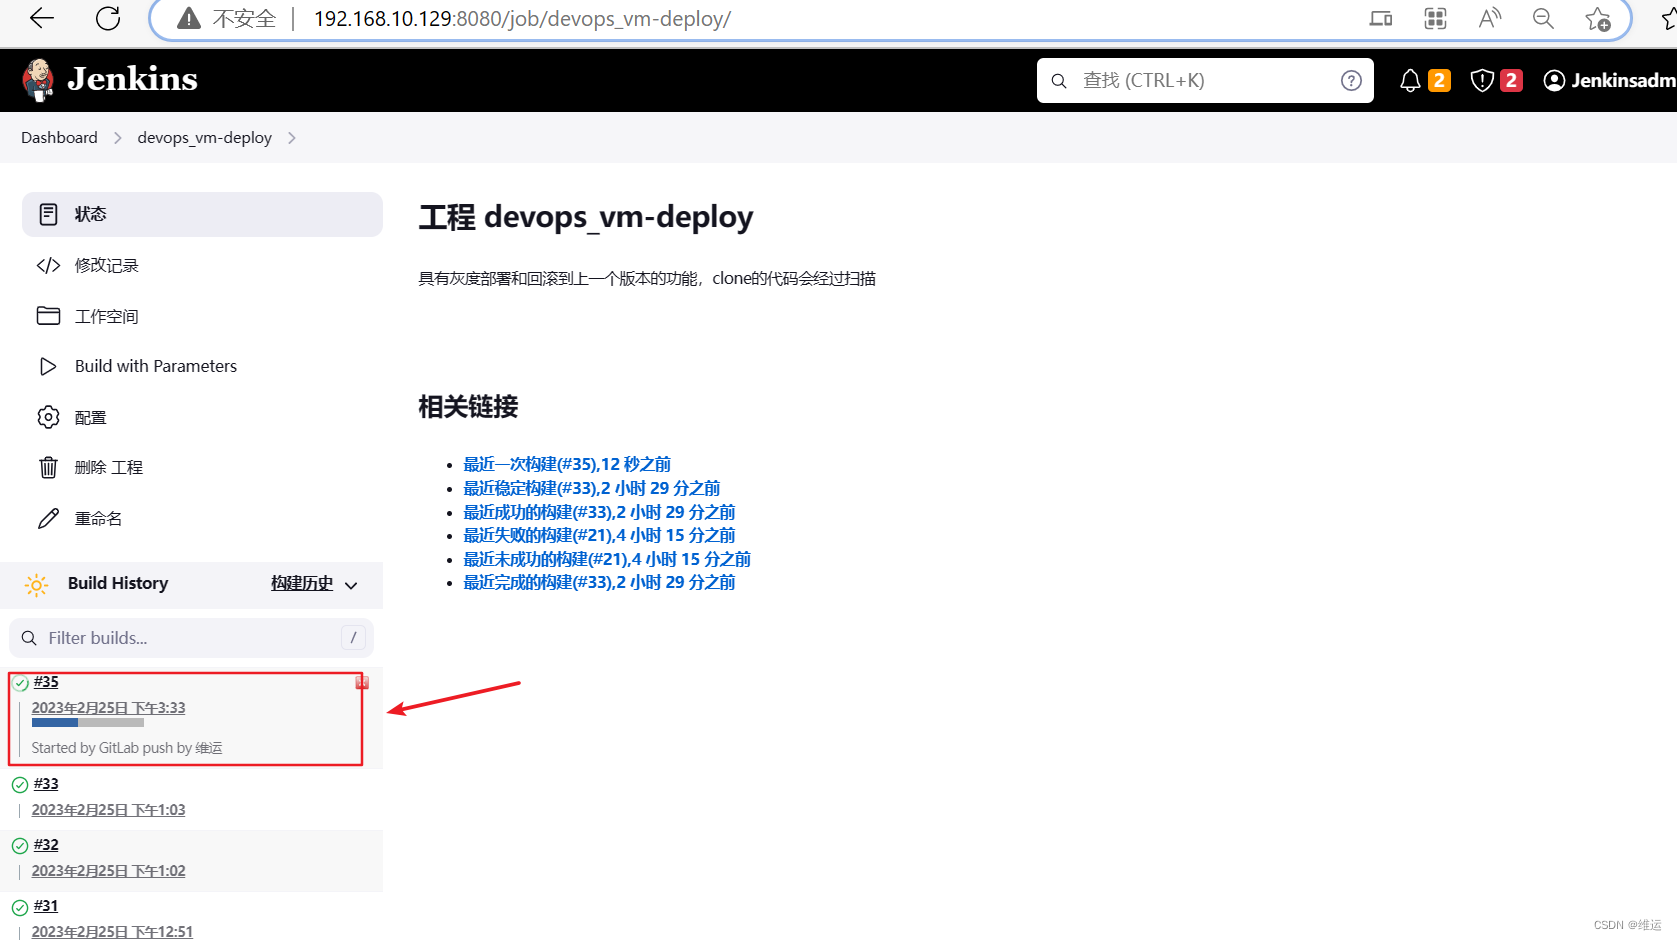Click the 状态 document icon
The width and height of the screenshot is (1677, 940).
[x=48, y=214]
